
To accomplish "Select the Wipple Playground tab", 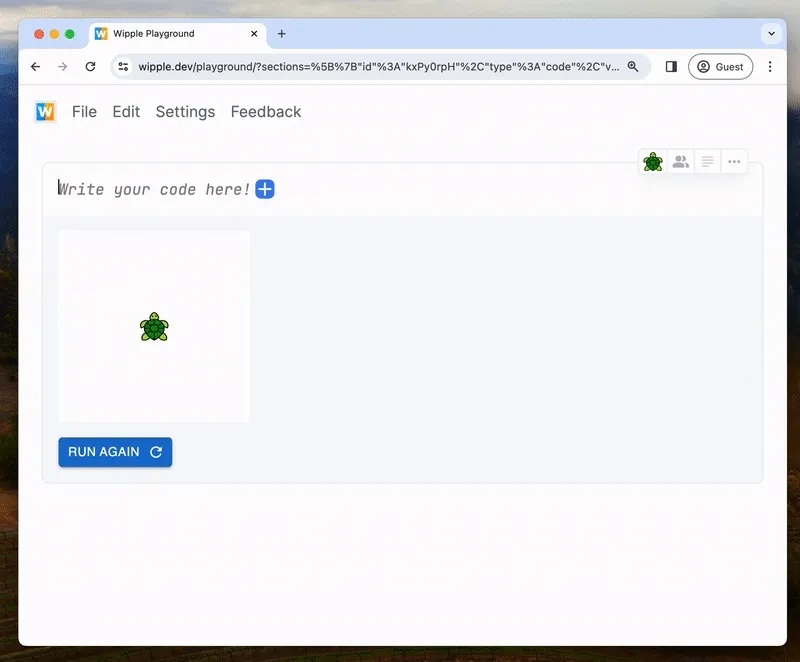I will 178,34.
